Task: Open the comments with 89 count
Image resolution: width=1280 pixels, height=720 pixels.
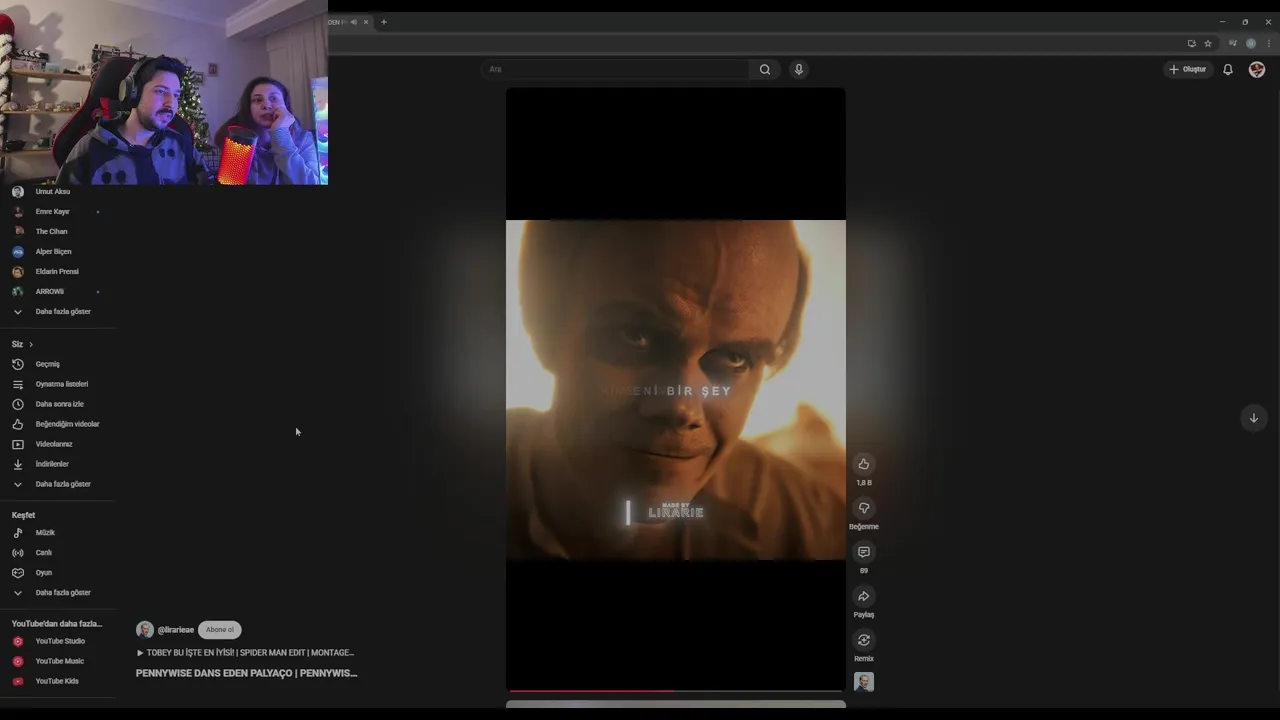Action: [x=864, y=552]
